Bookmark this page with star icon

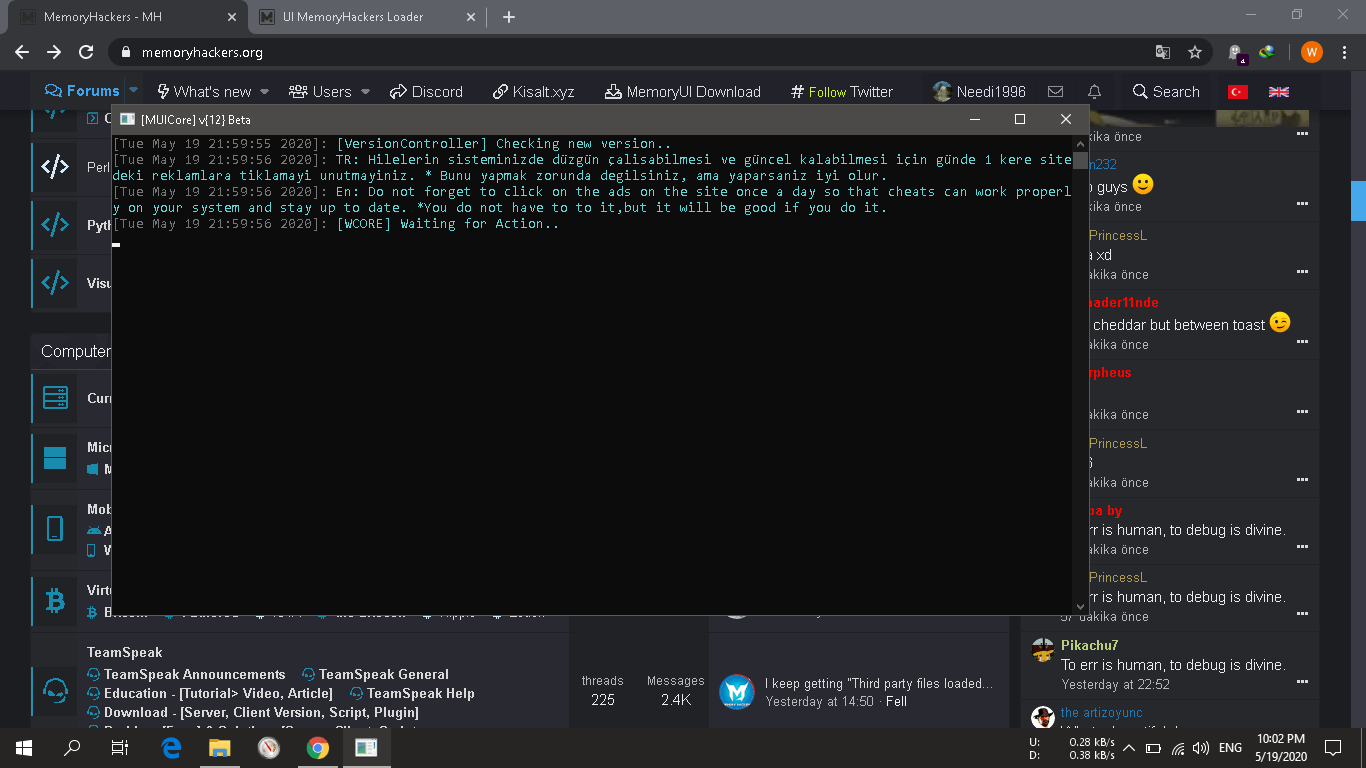[1195, 52]
